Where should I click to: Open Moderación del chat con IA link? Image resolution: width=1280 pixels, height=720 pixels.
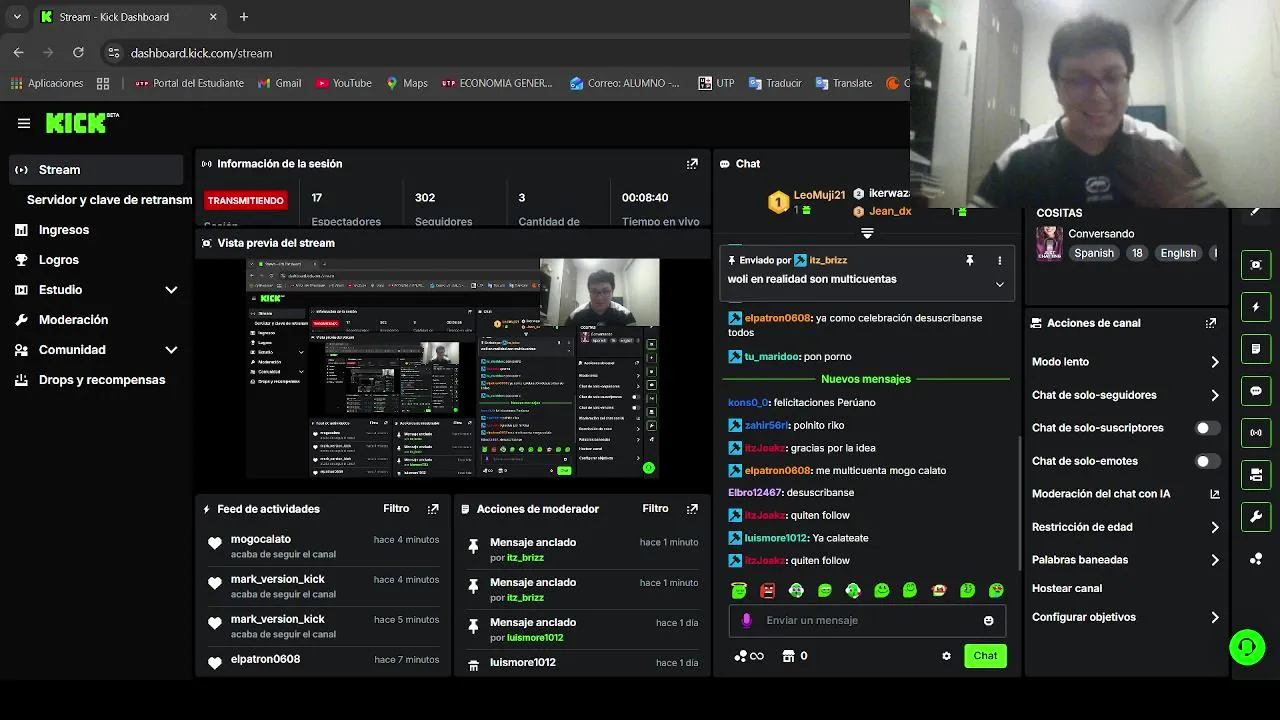[1125, 494]
